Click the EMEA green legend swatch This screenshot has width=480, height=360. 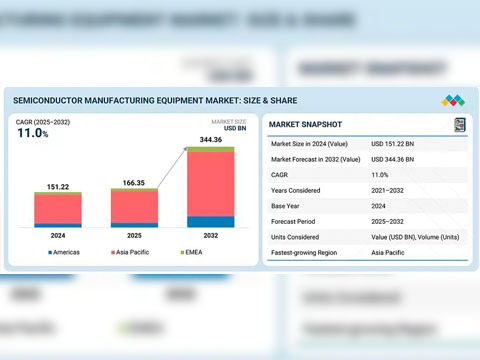point(182,253)
